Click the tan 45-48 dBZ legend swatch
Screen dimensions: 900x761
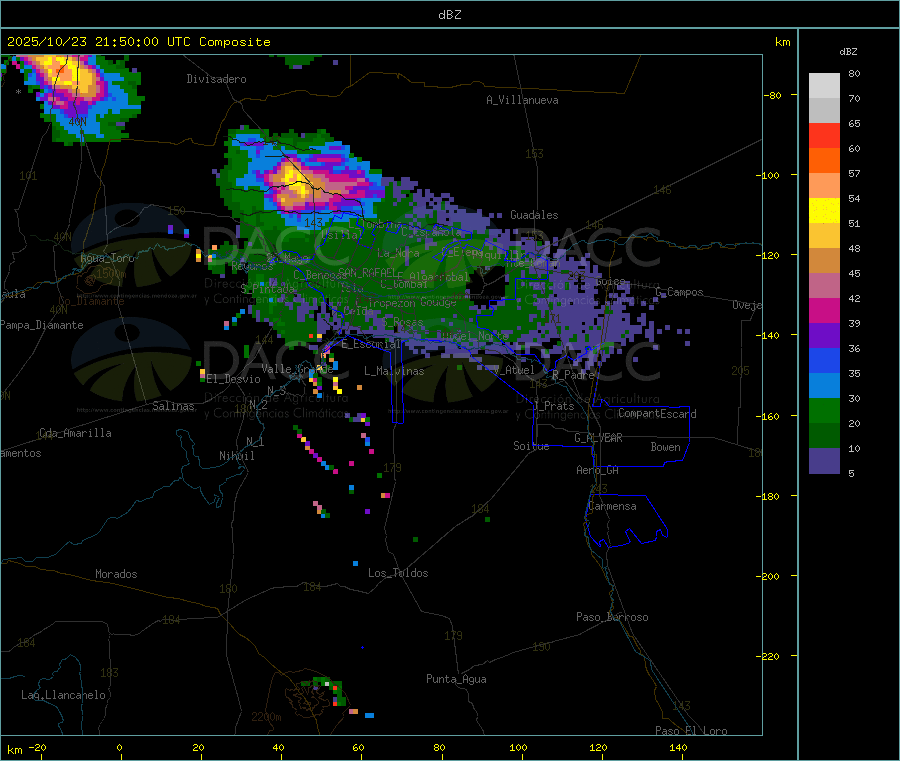(824, 261)
